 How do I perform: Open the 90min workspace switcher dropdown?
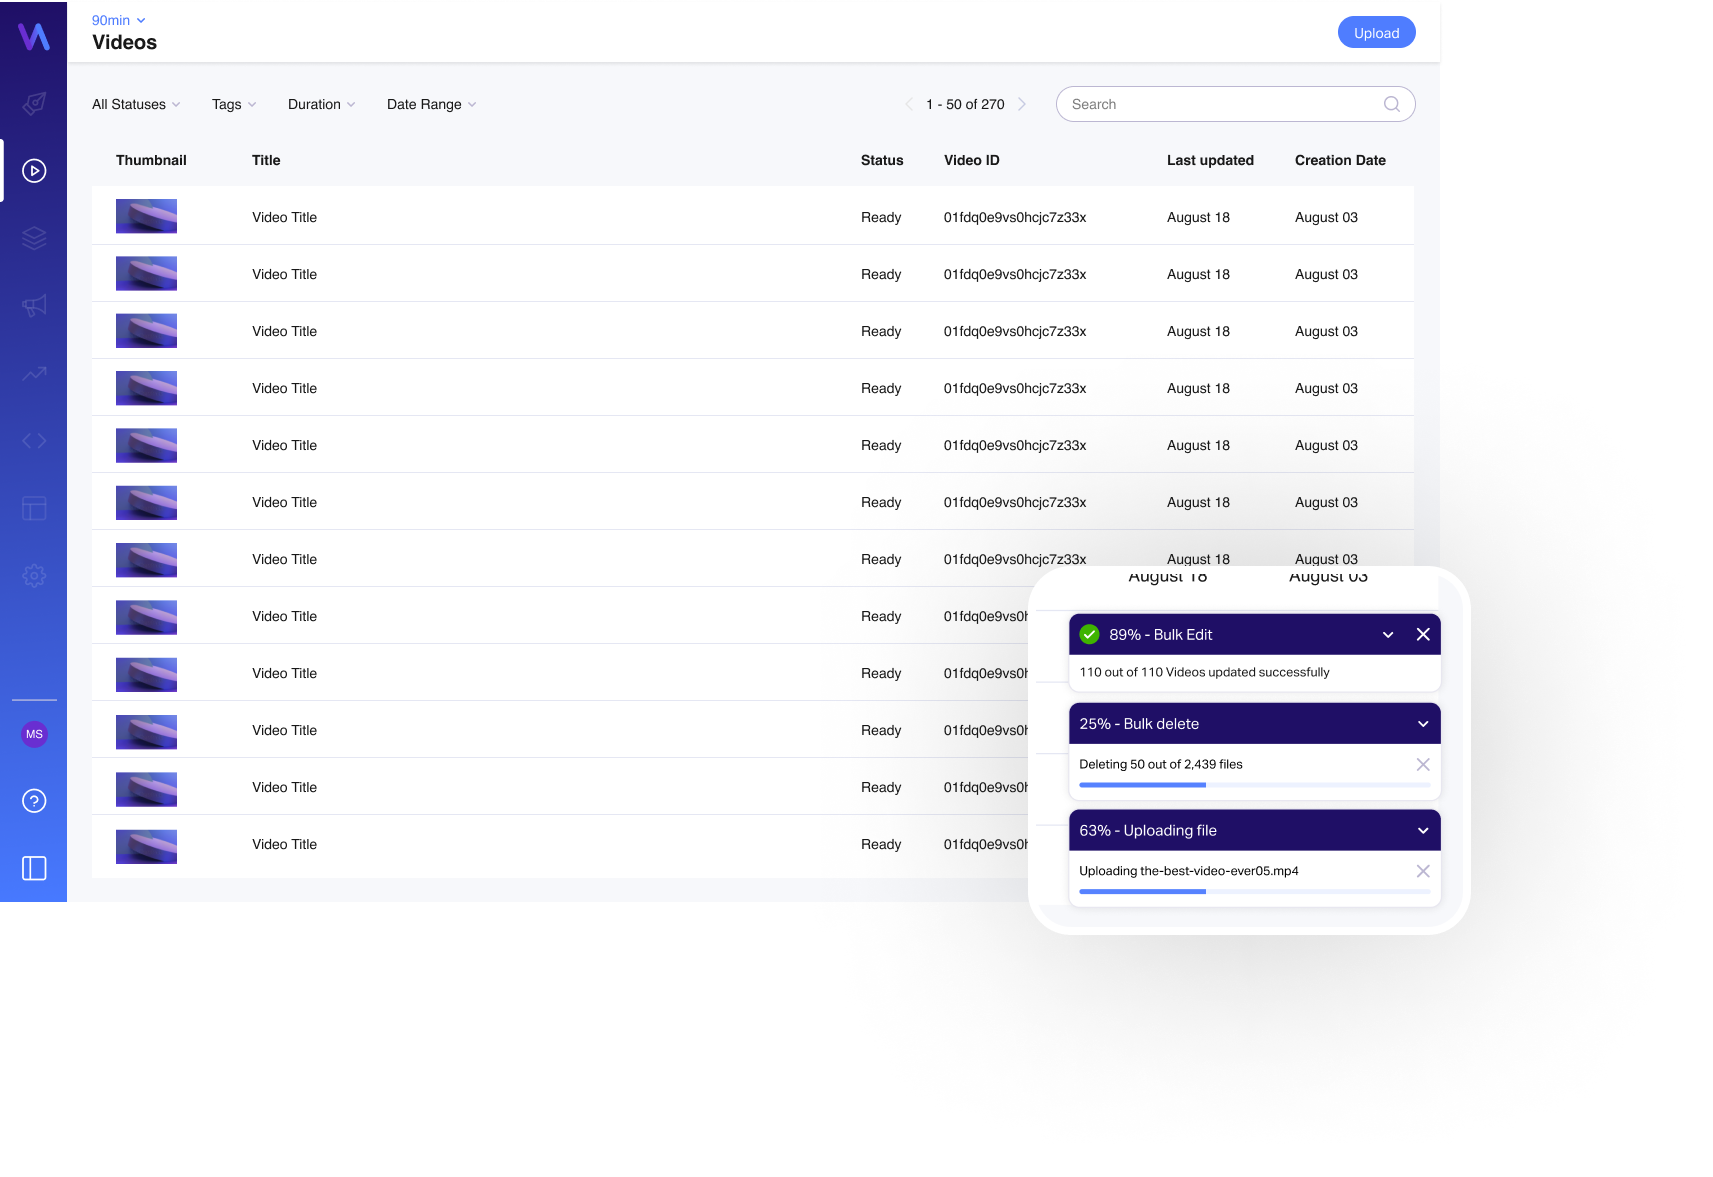[119, 20]
